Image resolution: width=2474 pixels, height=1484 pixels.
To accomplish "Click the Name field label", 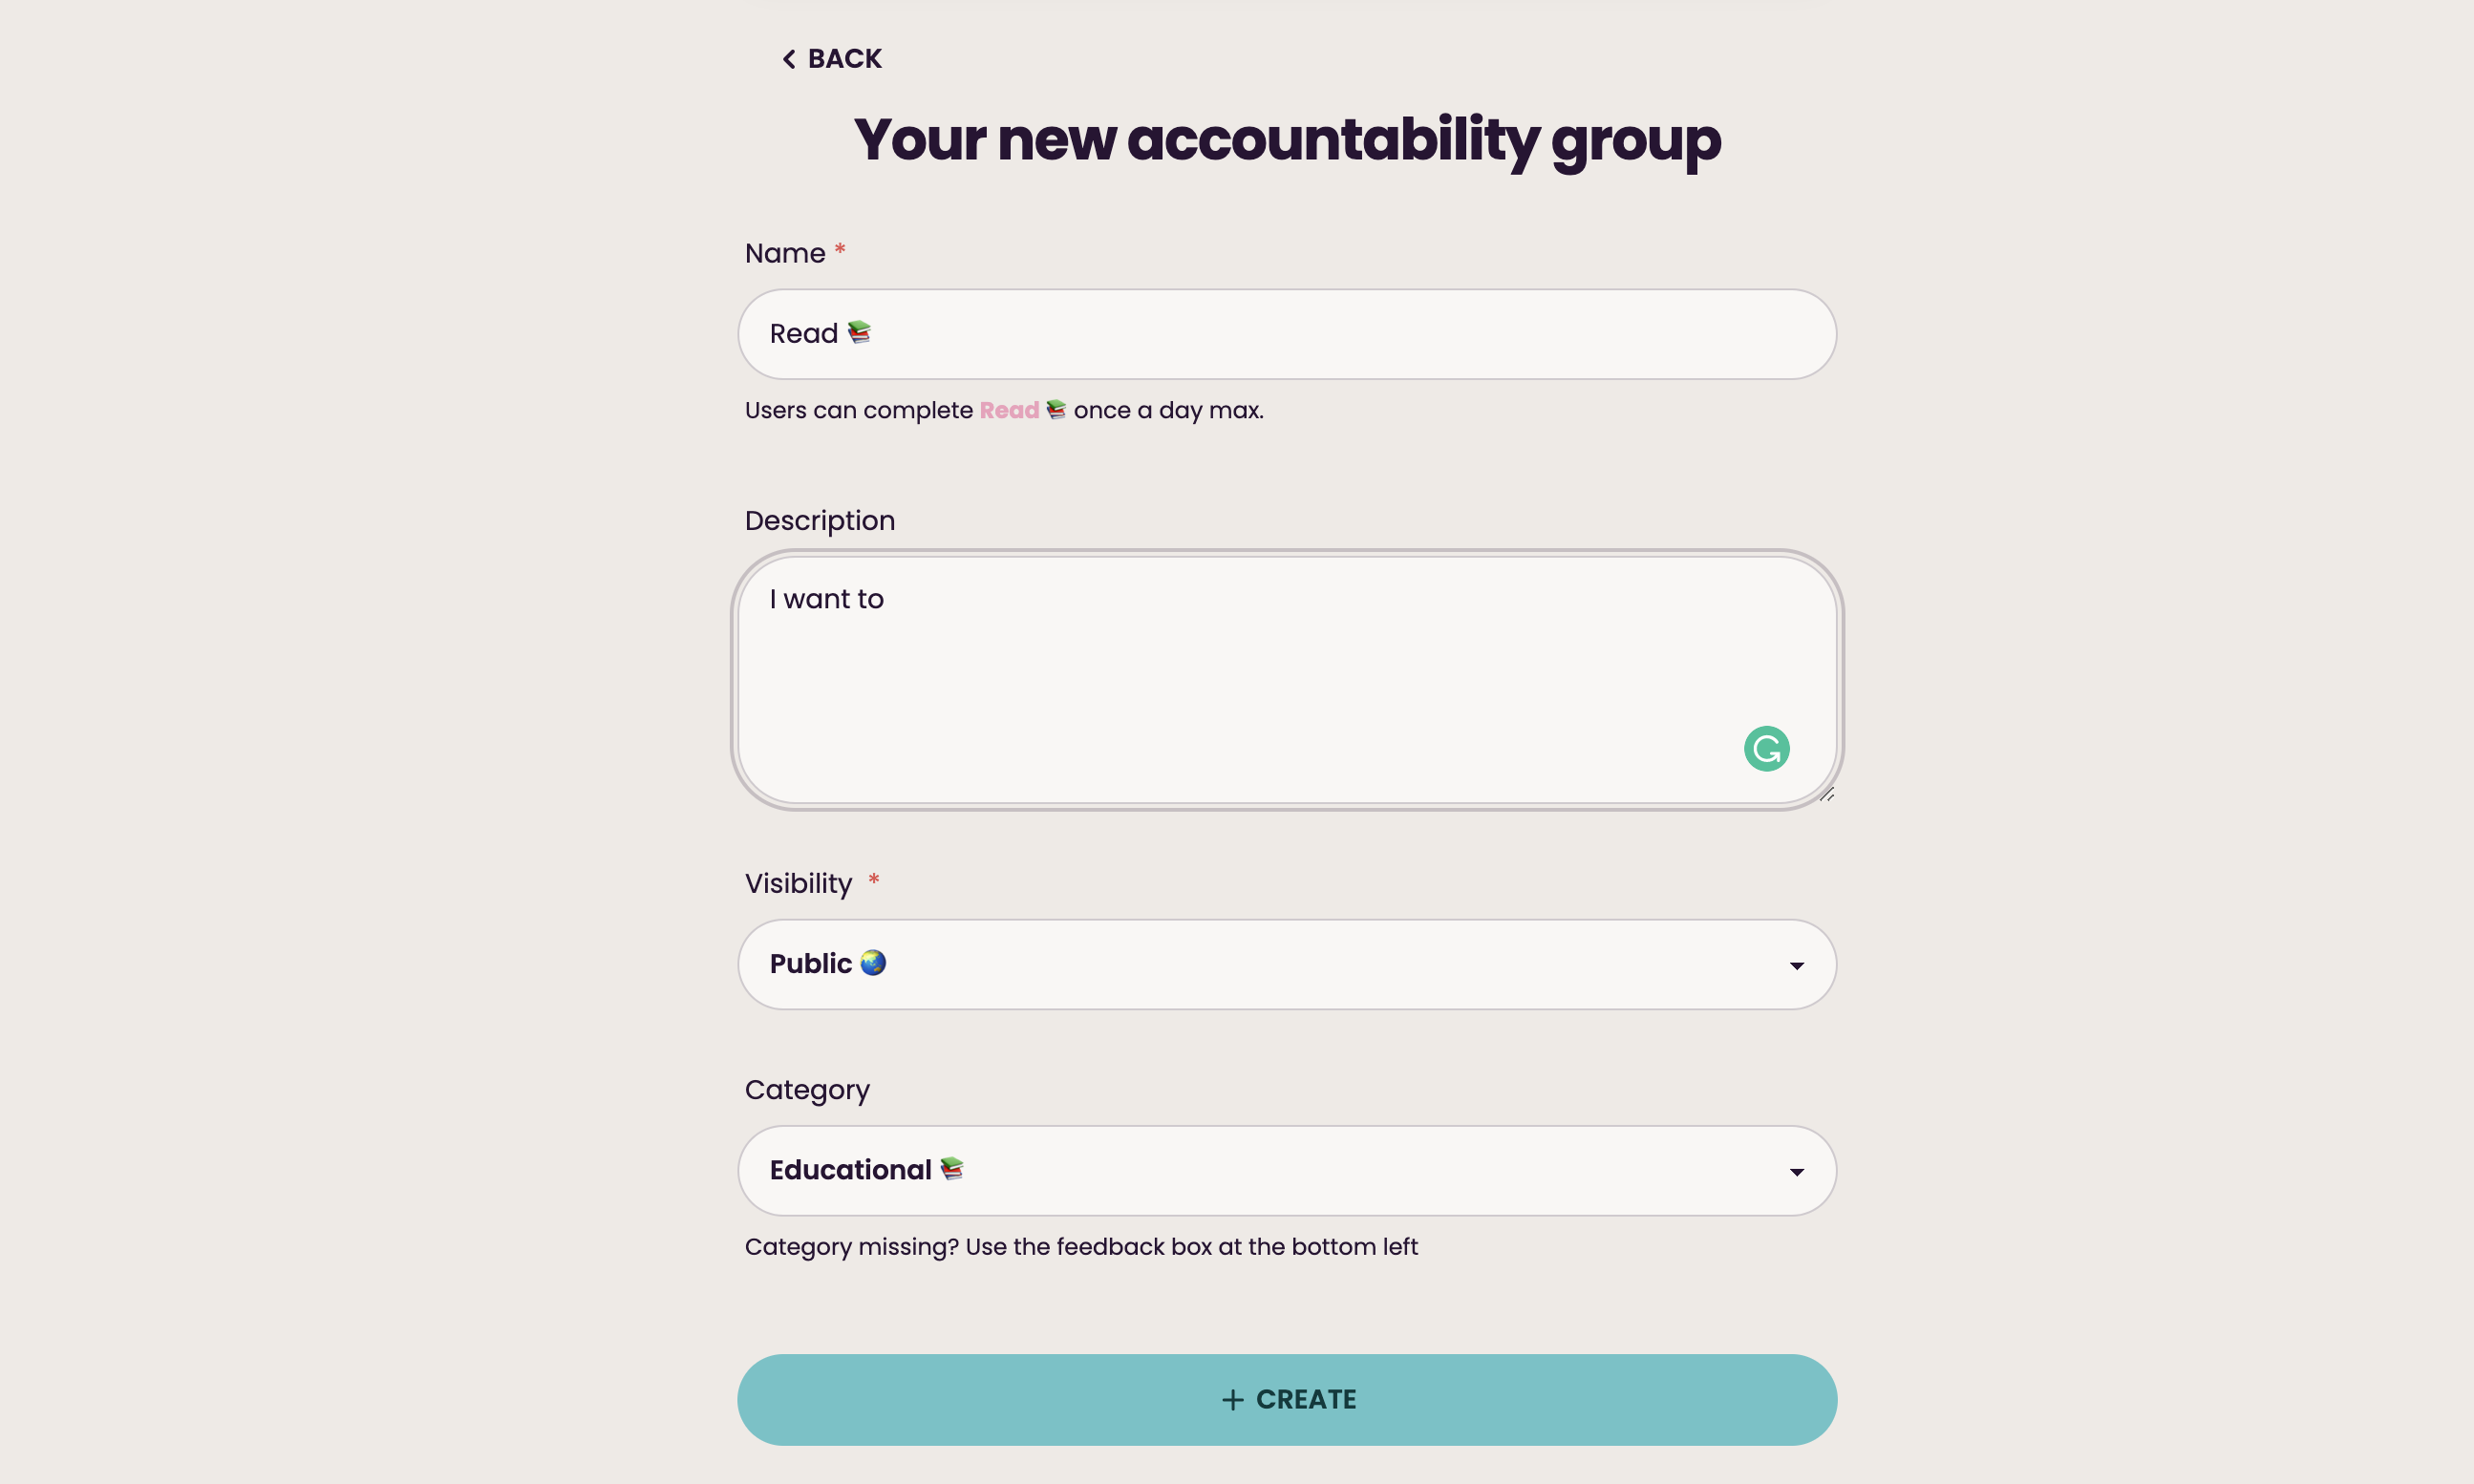I will point(785,253).
